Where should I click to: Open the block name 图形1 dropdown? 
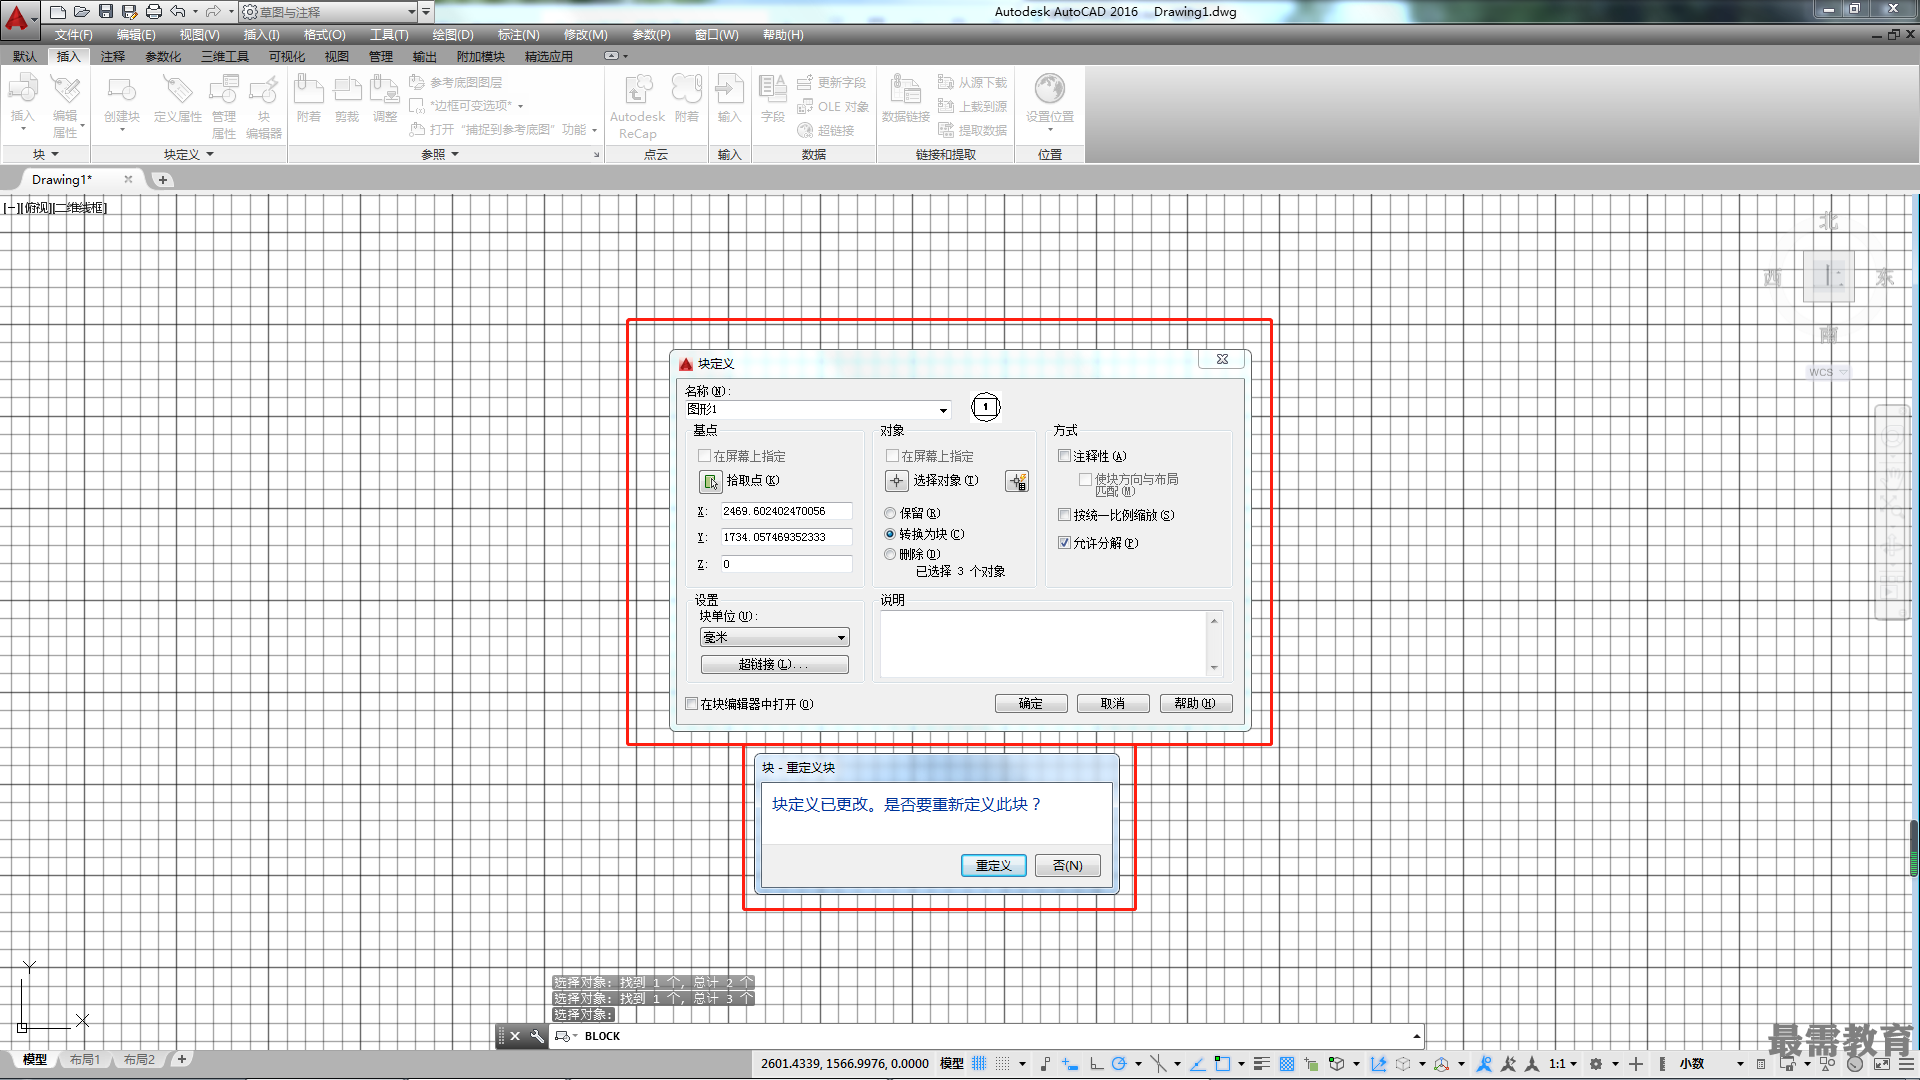click(x=943, y=410)
